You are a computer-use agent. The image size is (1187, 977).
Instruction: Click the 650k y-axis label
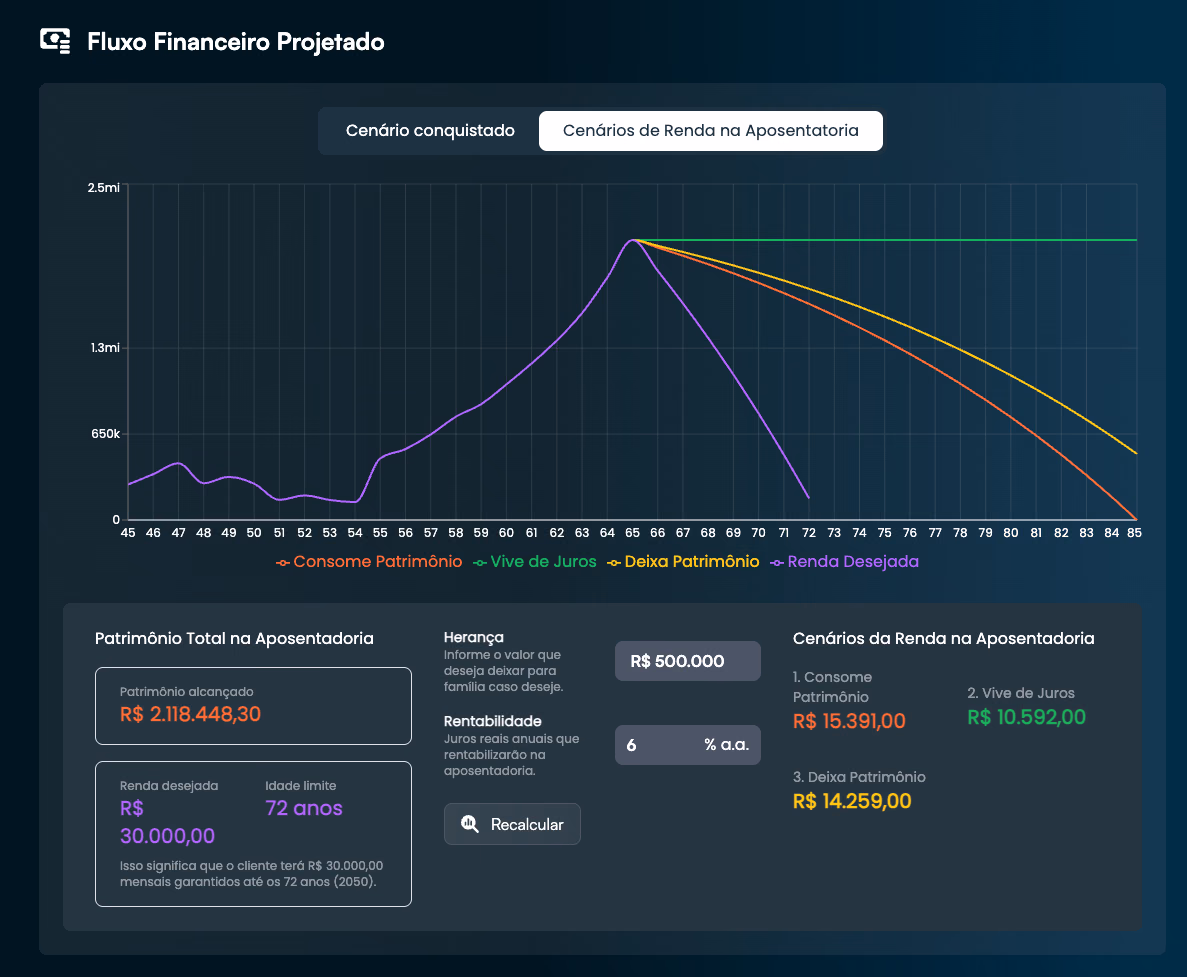click(105, 434)
